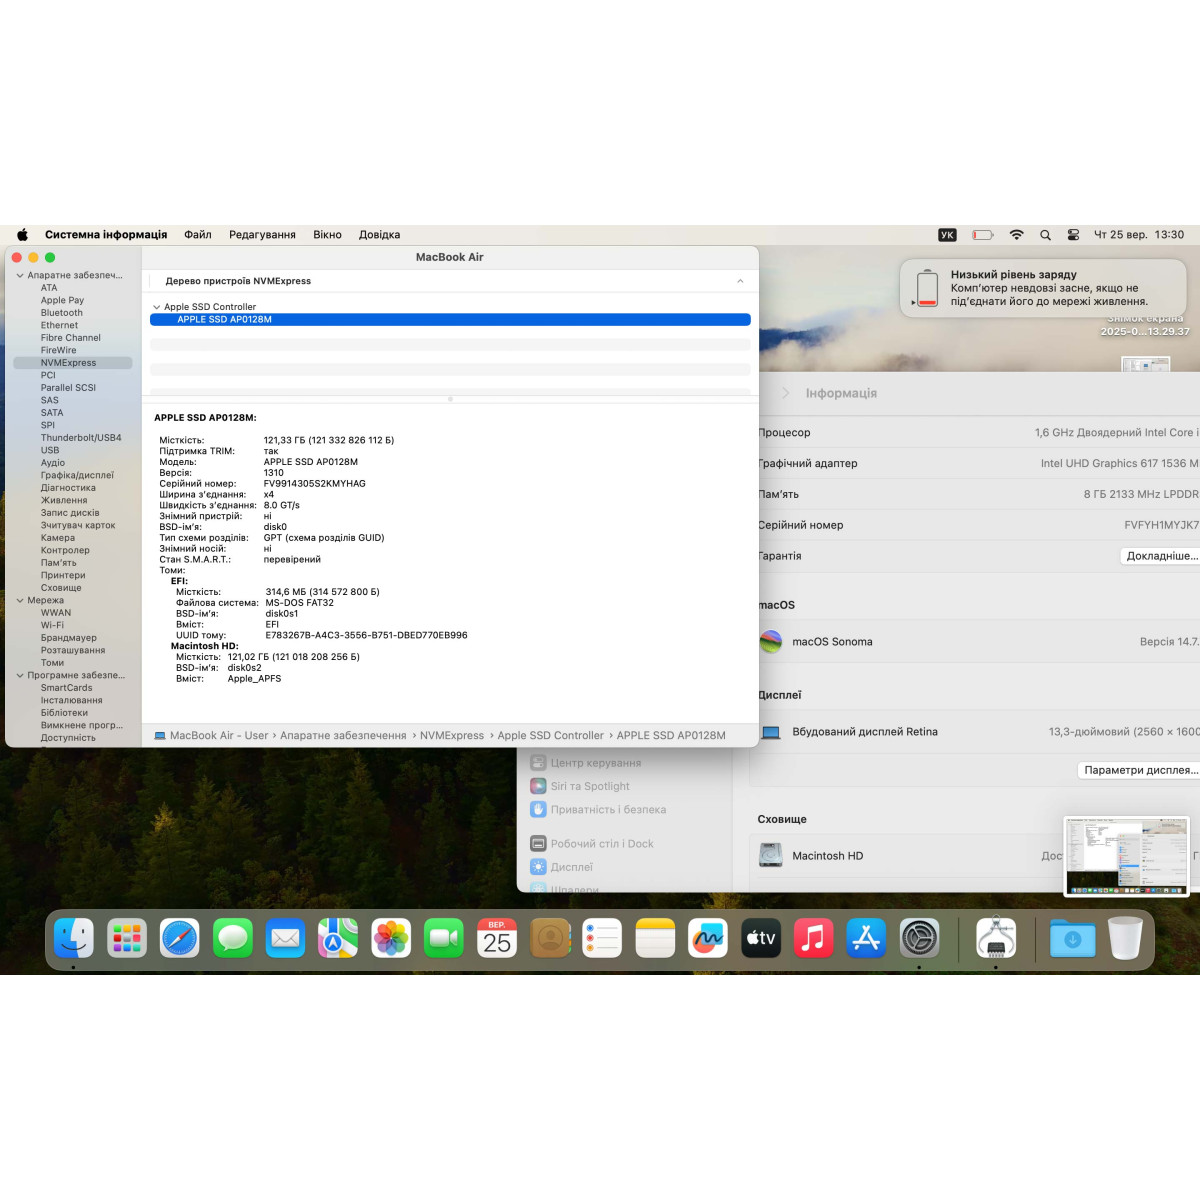The width and height of the screenshot is (1200, 1200).
Task: Open Trash in the dock
Action: click(1125, 938)
